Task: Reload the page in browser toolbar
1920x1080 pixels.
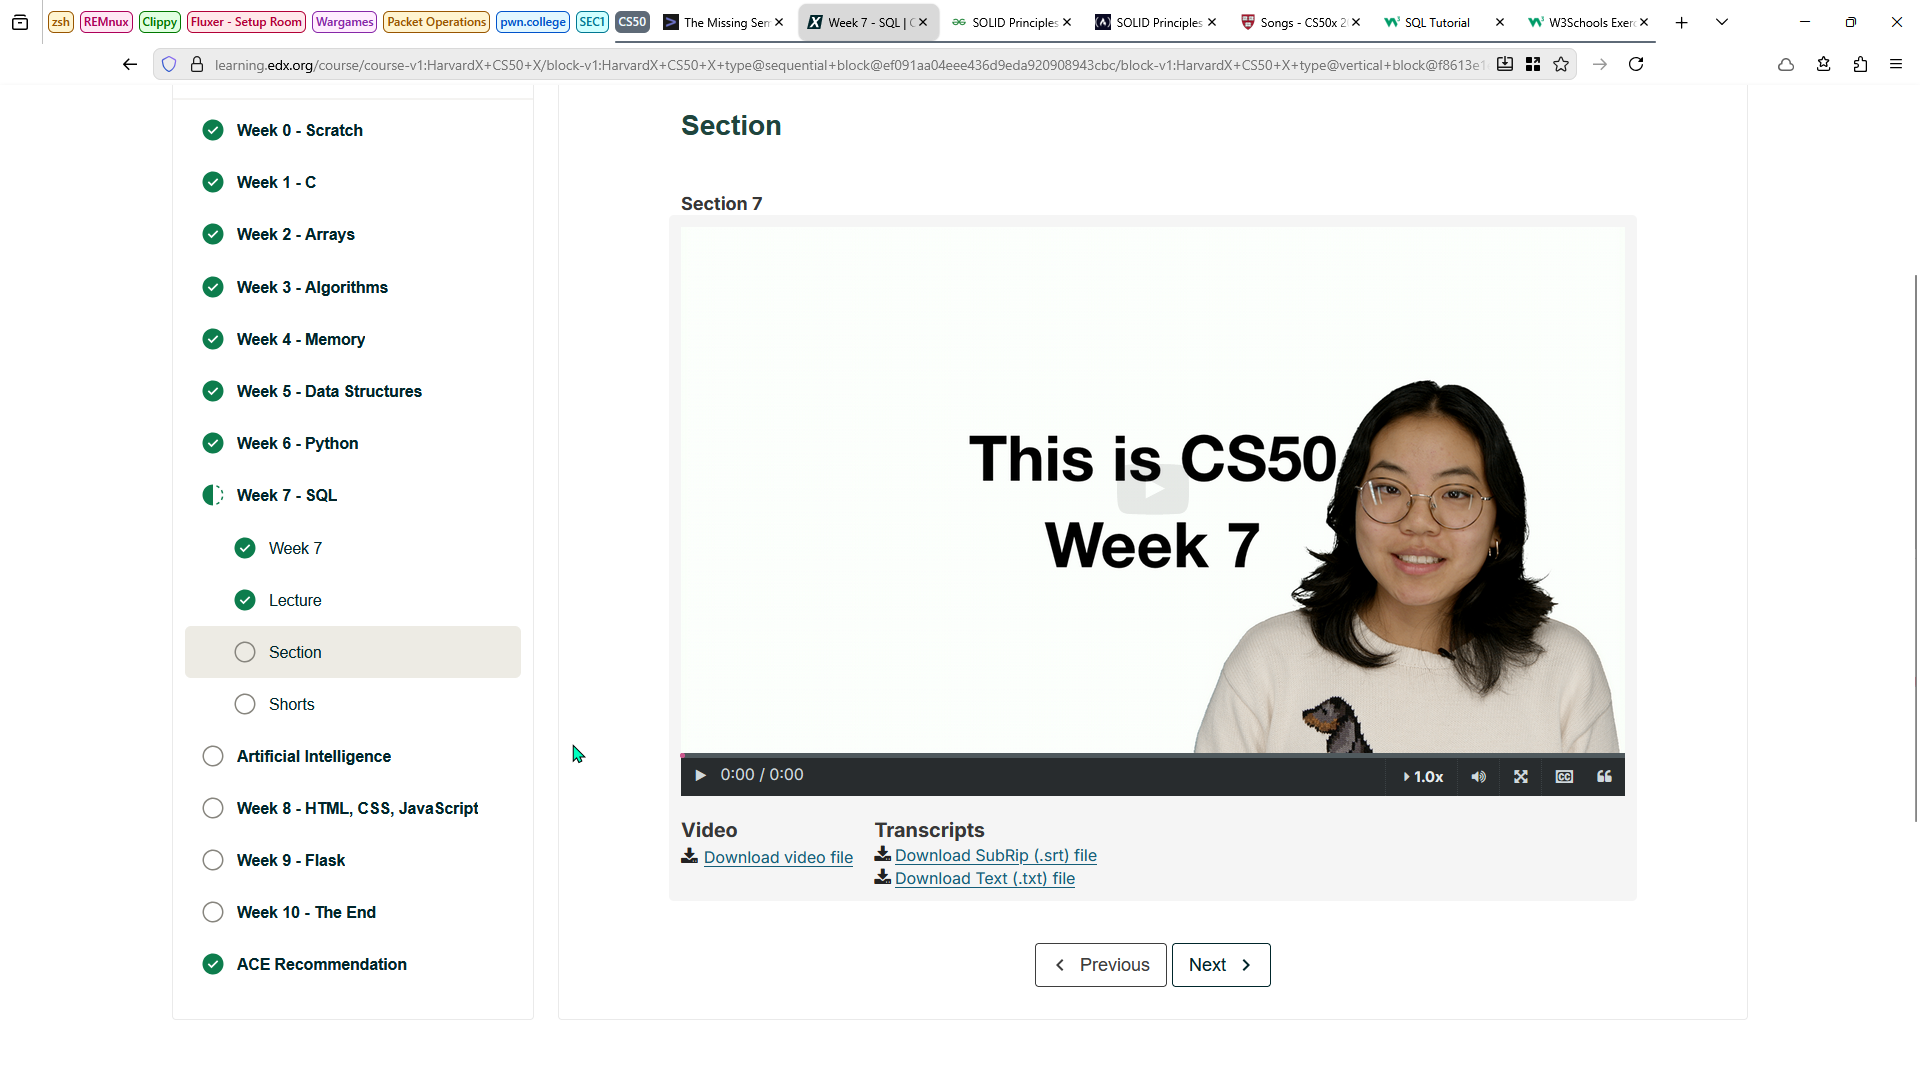Action: 1636,65
